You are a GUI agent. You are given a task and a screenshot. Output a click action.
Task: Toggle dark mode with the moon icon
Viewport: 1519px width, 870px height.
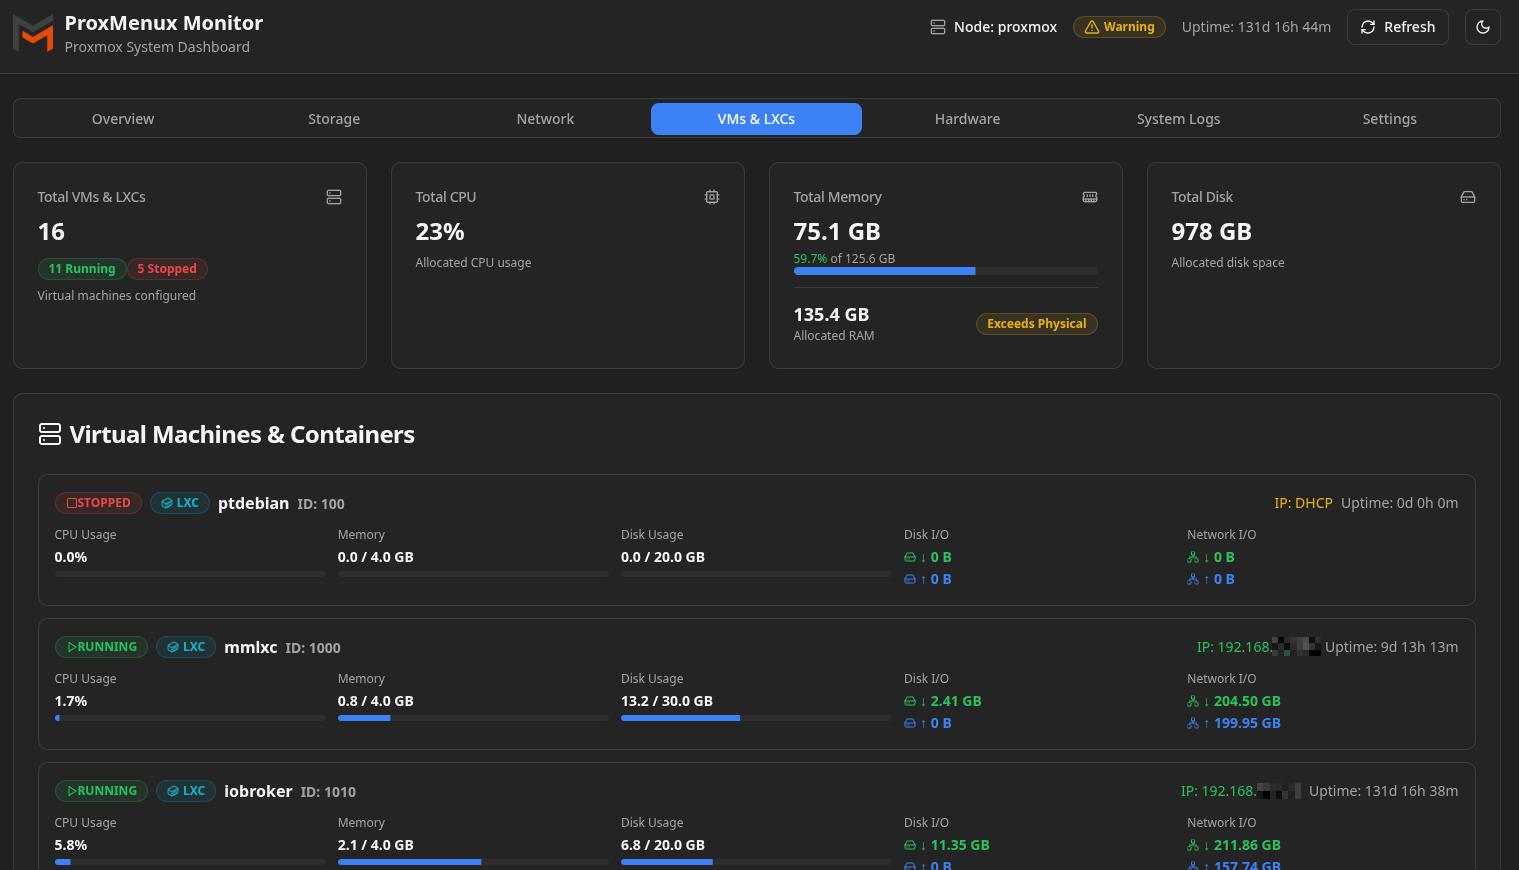1483,27
